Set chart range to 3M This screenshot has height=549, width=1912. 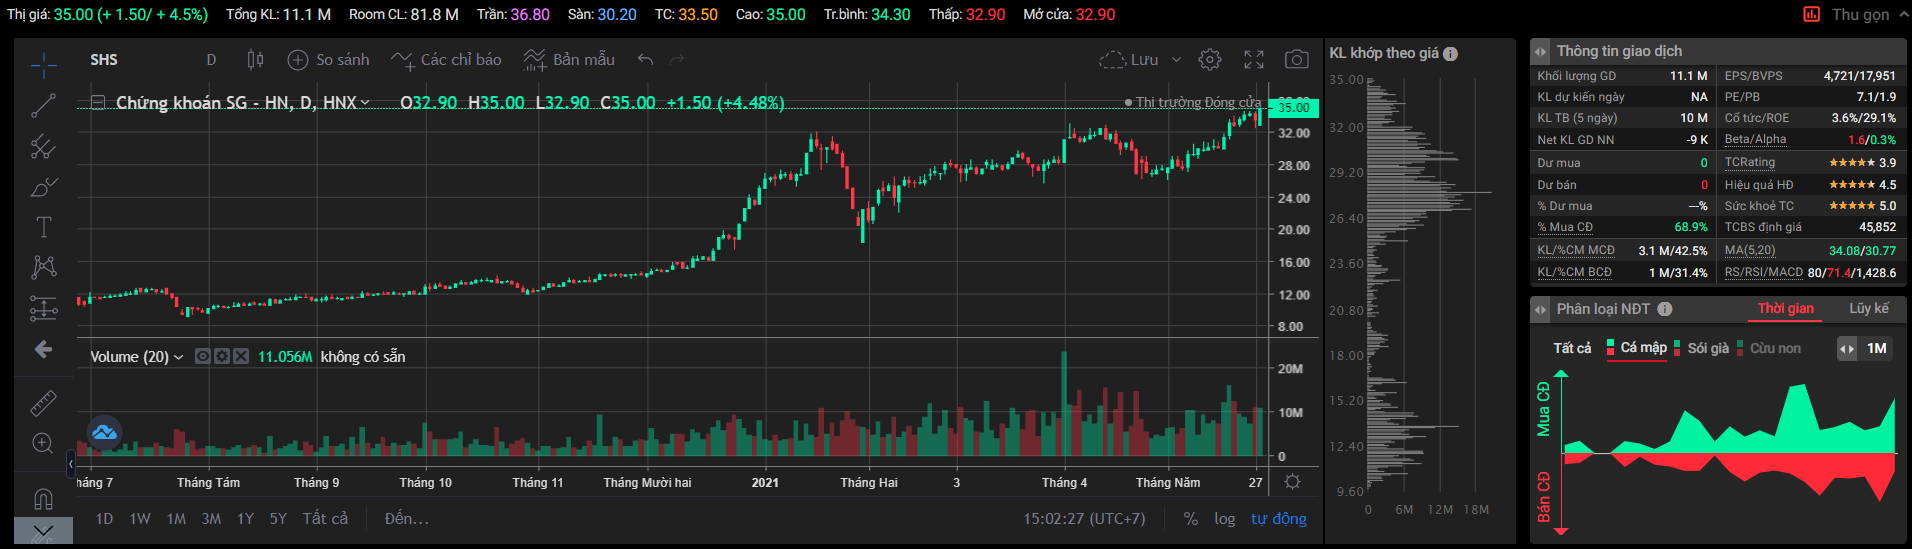pos(211,518)
